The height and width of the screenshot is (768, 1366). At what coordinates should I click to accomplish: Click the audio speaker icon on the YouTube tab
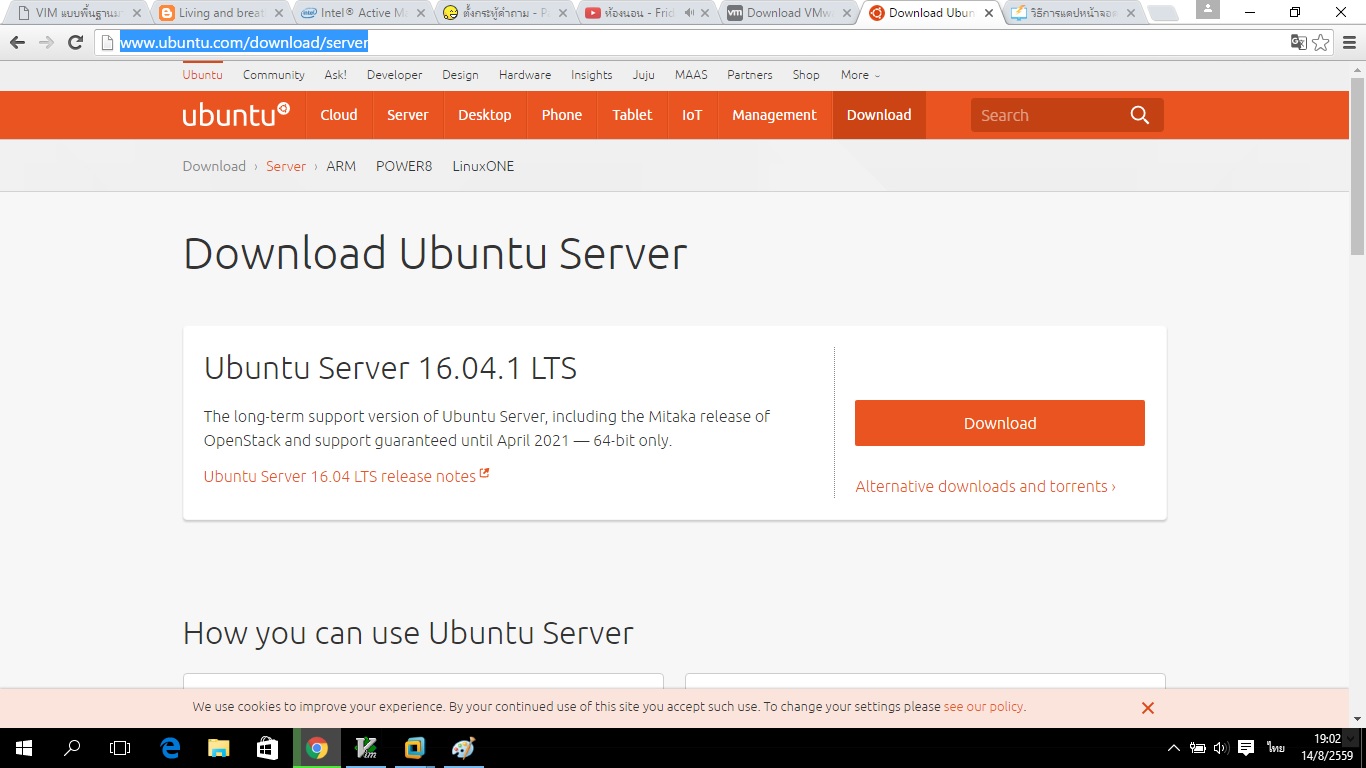tap(689, 13)
